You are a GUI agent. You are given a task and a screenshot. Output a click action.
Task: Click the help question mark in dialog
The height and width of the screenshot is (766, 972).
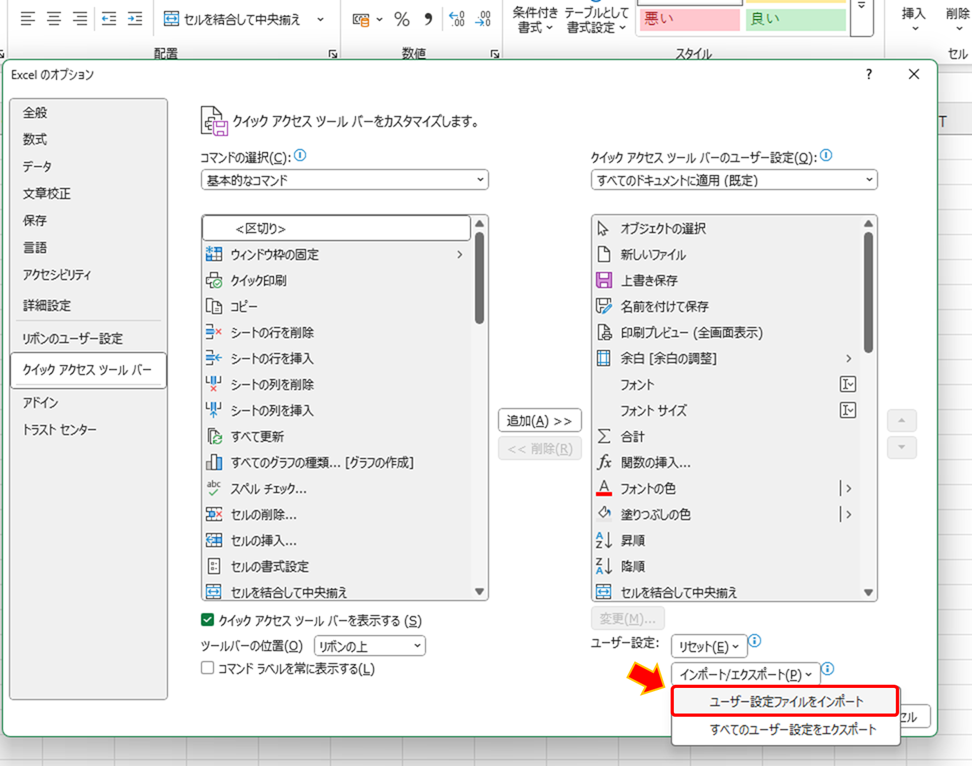(x=868, y=74)
